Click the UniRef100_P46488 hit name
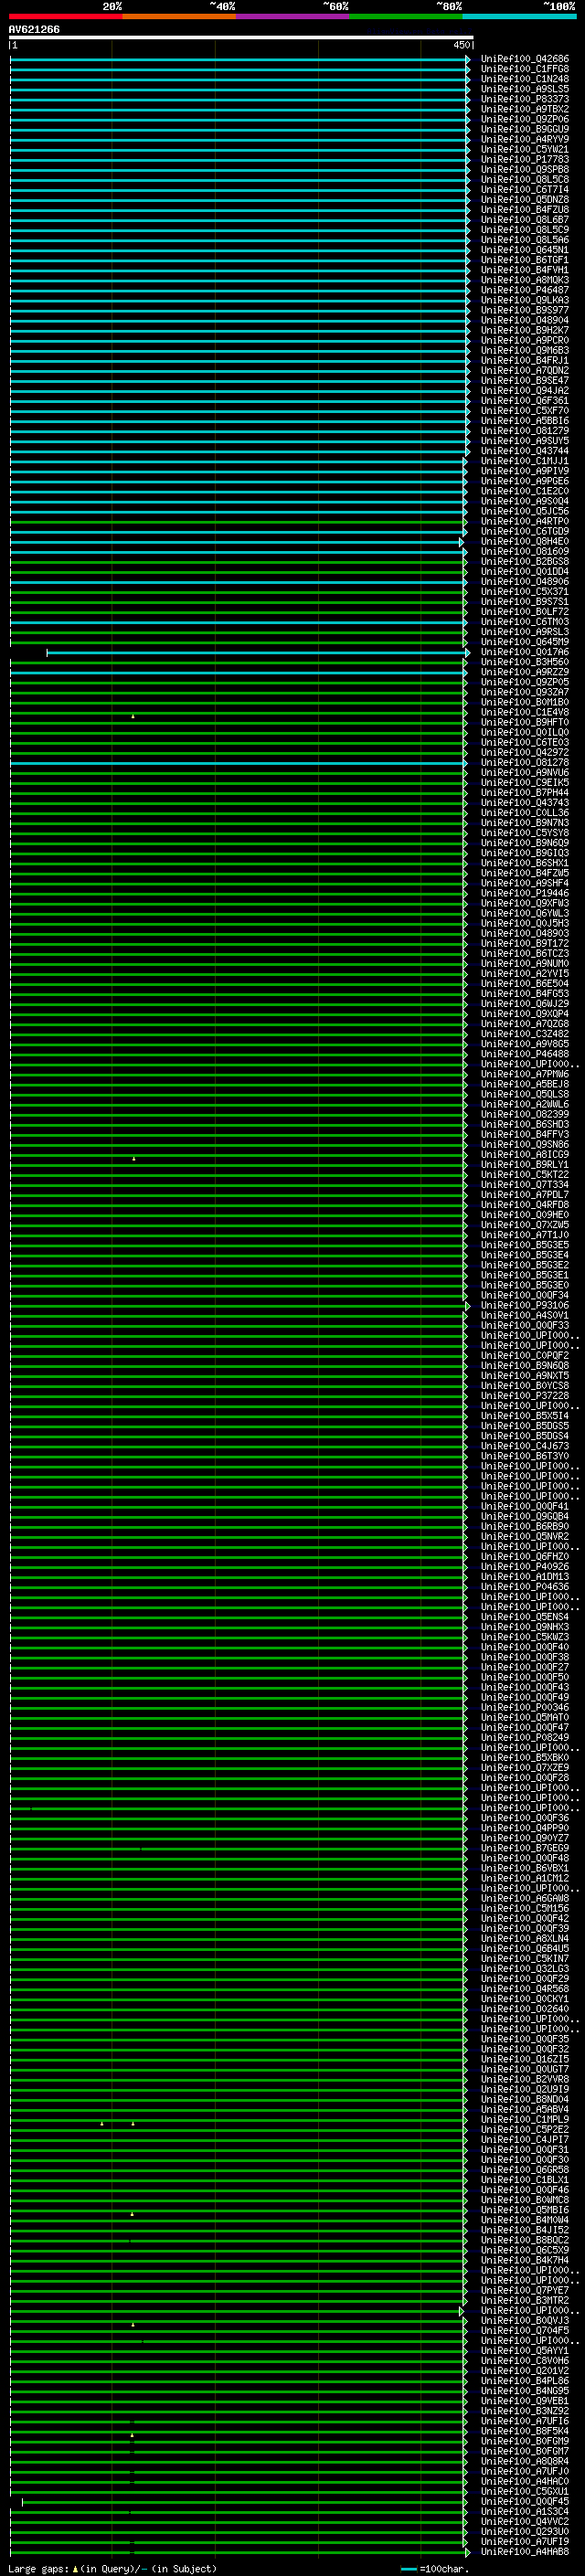Viewport: 585px width, 2576px height. 524,1054
